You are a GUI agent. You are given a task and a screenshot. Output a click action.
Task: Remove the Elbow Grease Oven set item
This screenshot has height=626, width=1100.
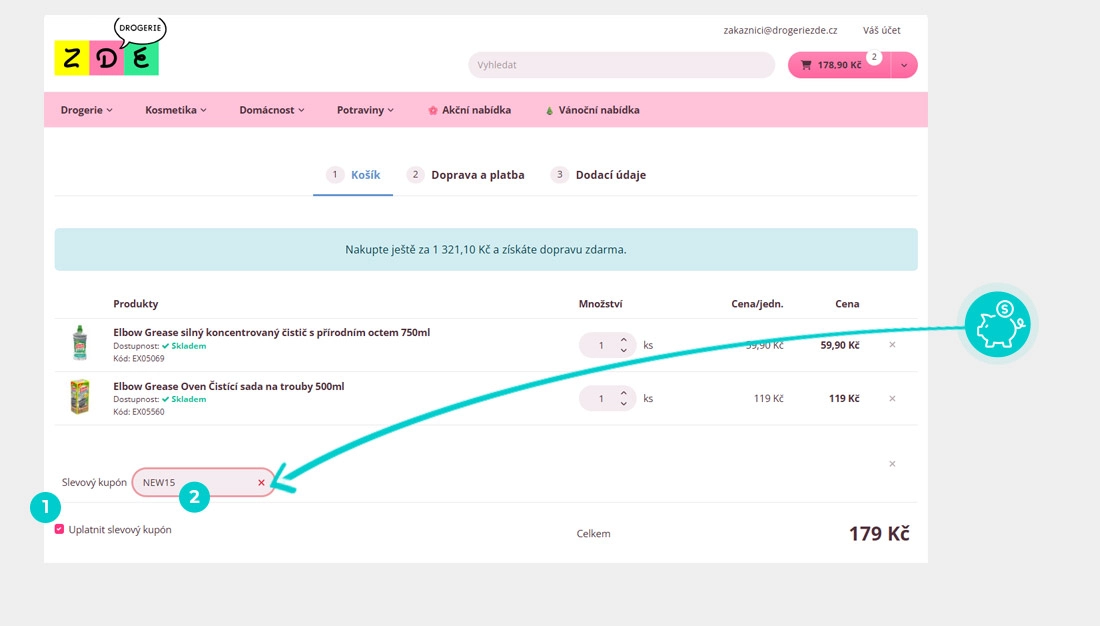(x=892, y=398)
